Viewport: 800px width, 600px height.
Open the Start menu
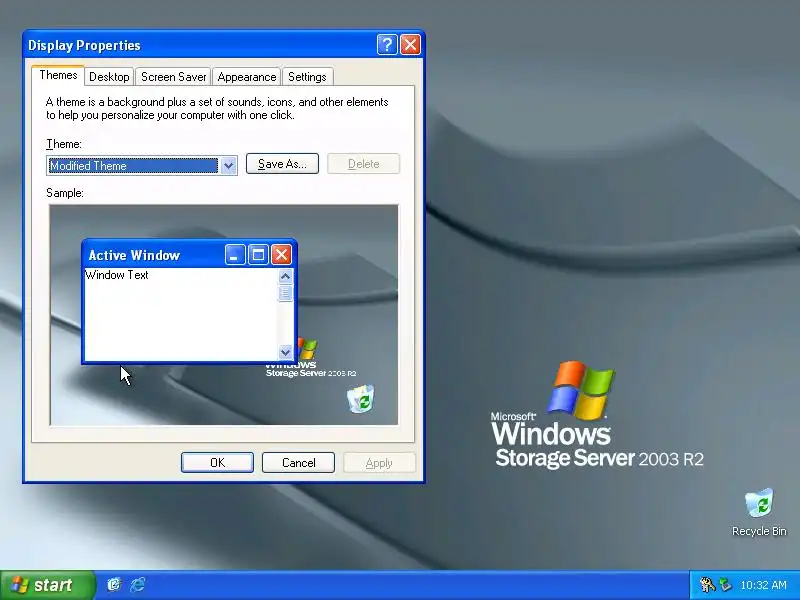coord(47,585)
